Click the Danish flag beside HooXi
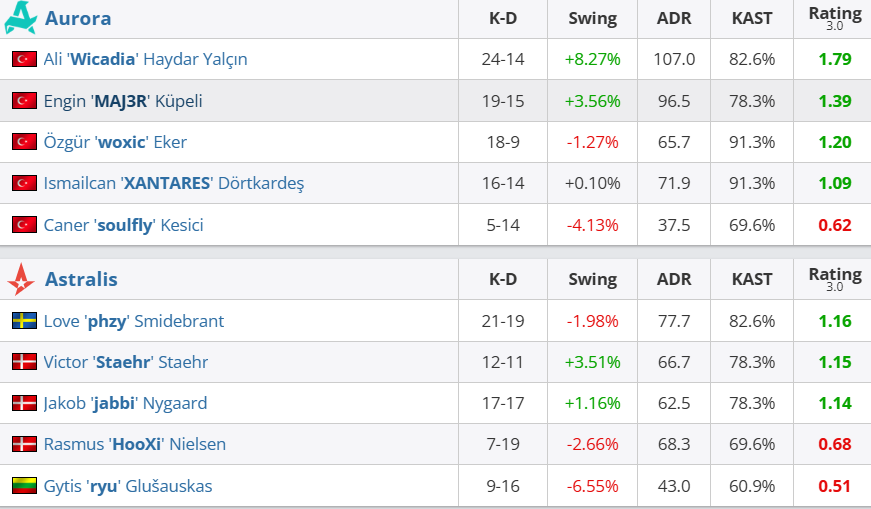This screenshot has height=509, width=871. coord(24,444)
